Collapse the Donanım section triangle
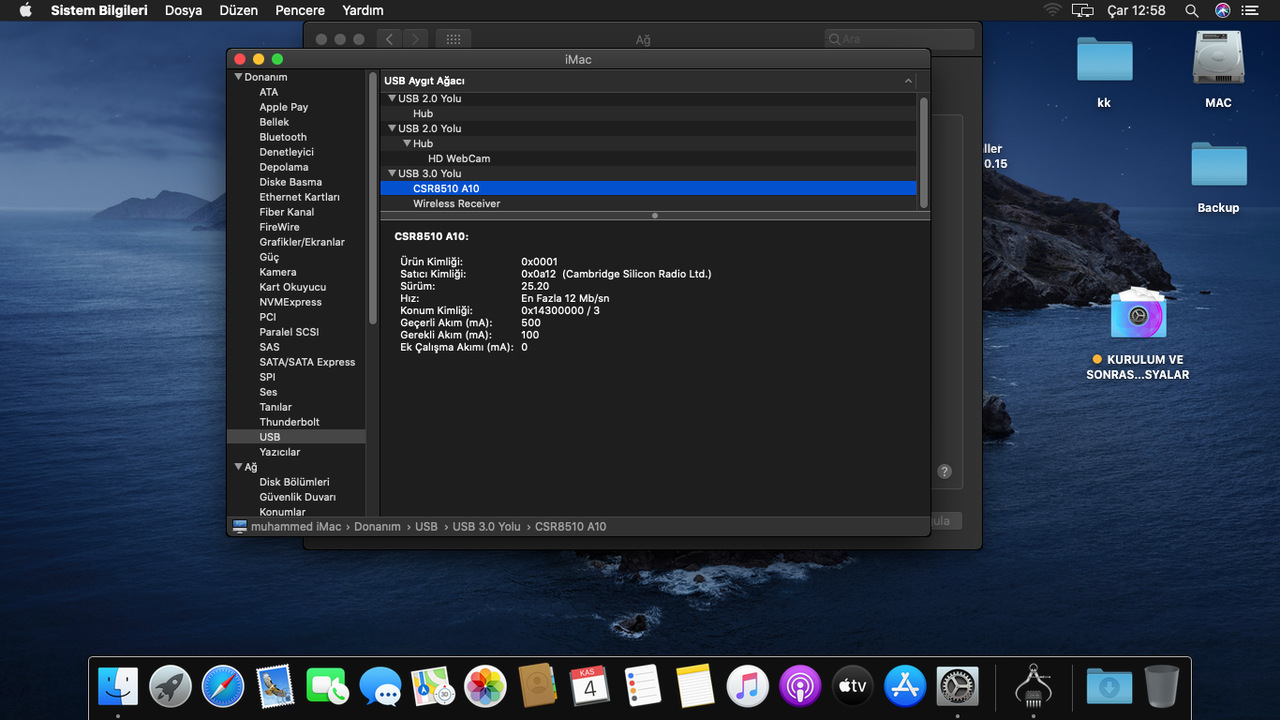 pos(239,77)
